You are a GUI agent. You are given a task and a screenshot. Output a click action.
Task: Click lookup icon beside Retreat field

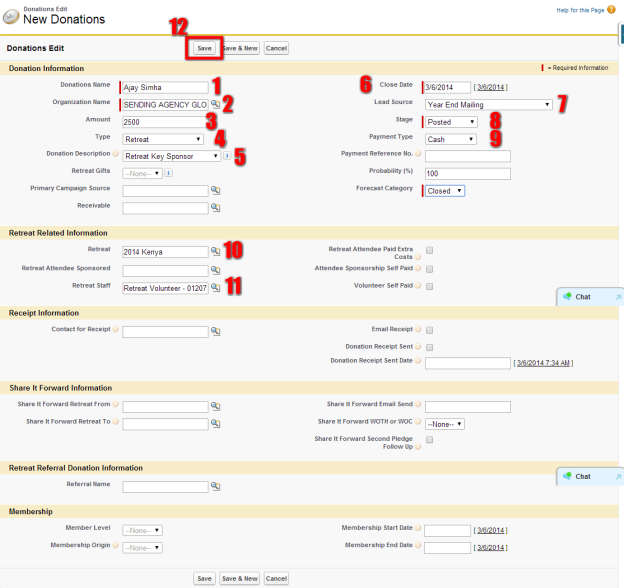215,252
